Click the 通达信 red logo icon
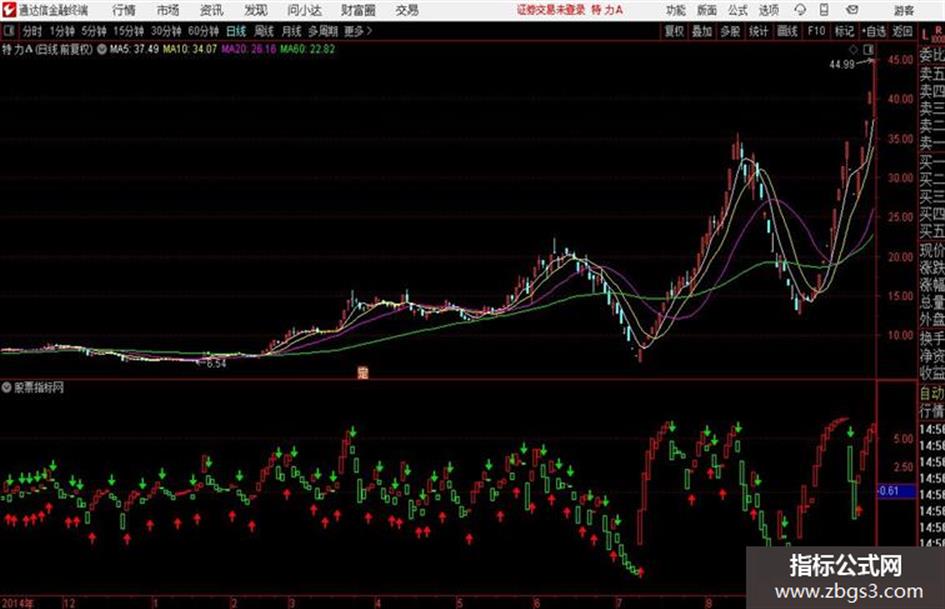Viewport: 945px width, 609px height. (x=10, y=10)
